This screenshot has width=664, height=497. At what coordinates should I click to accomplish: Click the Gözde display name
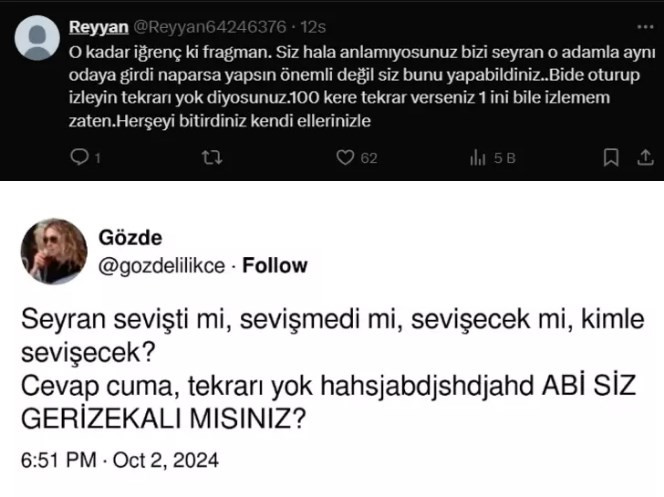(128, 238)
